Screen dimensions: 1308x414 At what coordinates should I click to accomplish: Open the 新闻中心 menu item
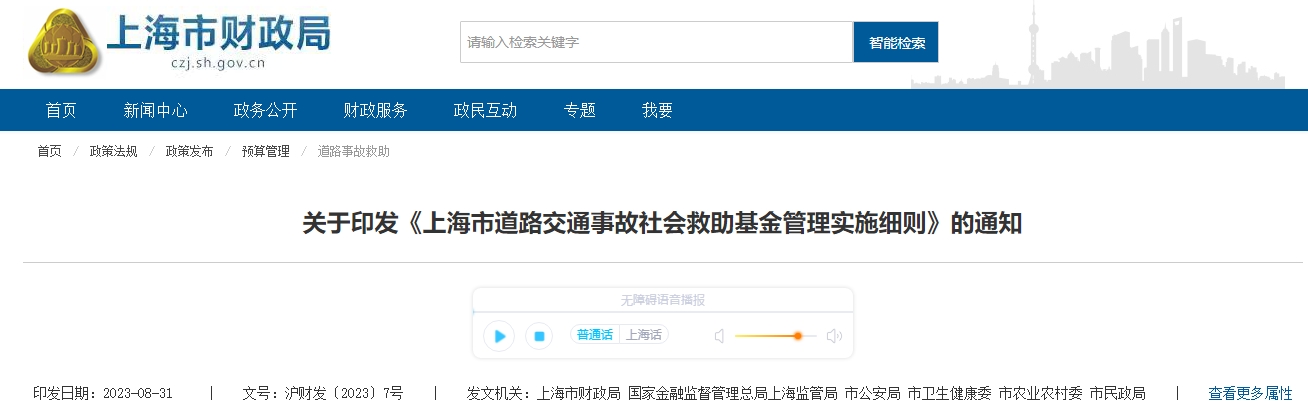(x=155, y=110)
